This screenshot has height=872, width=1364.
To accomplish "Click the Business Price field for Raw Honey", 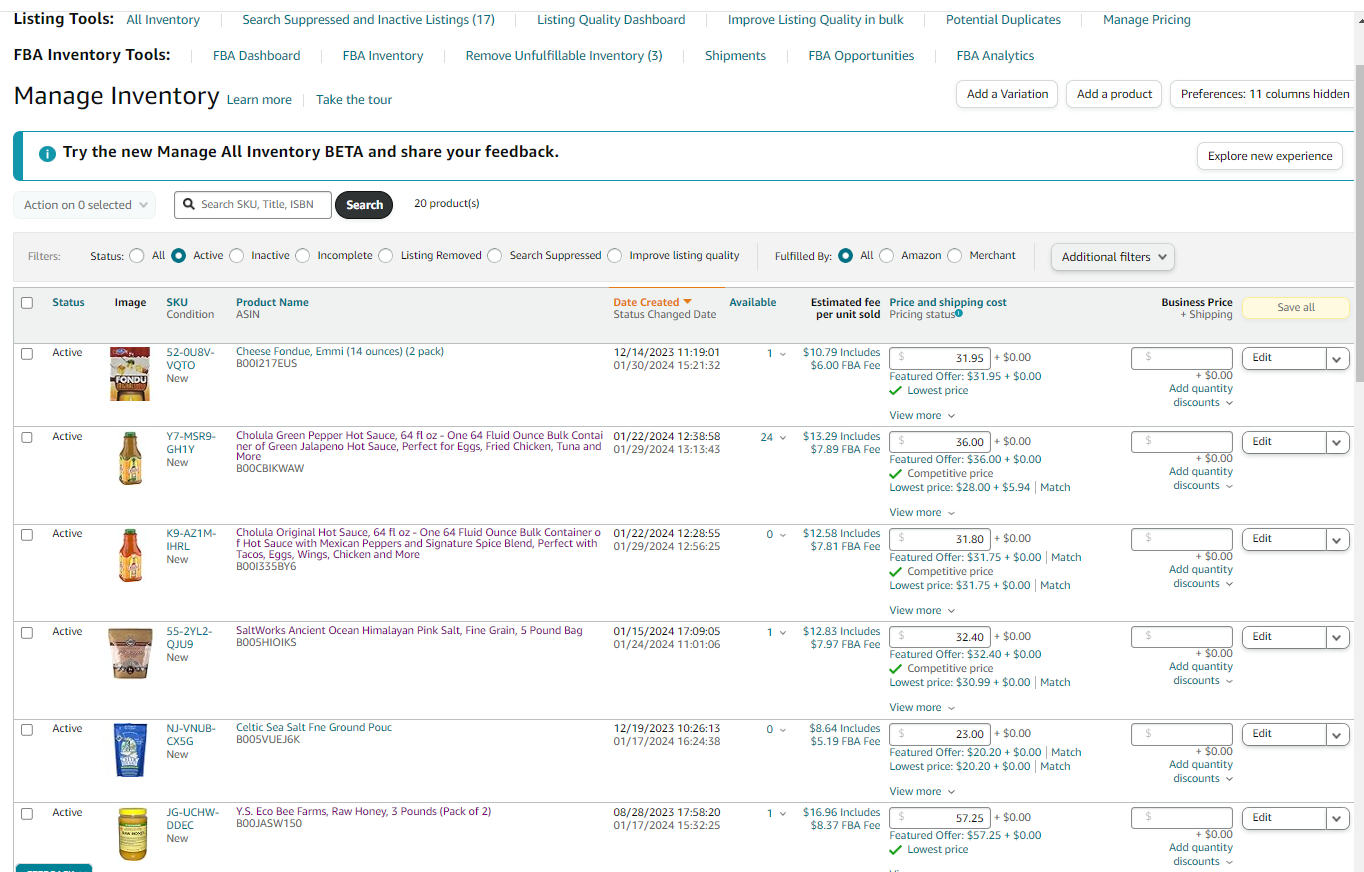I will 1182,818.
